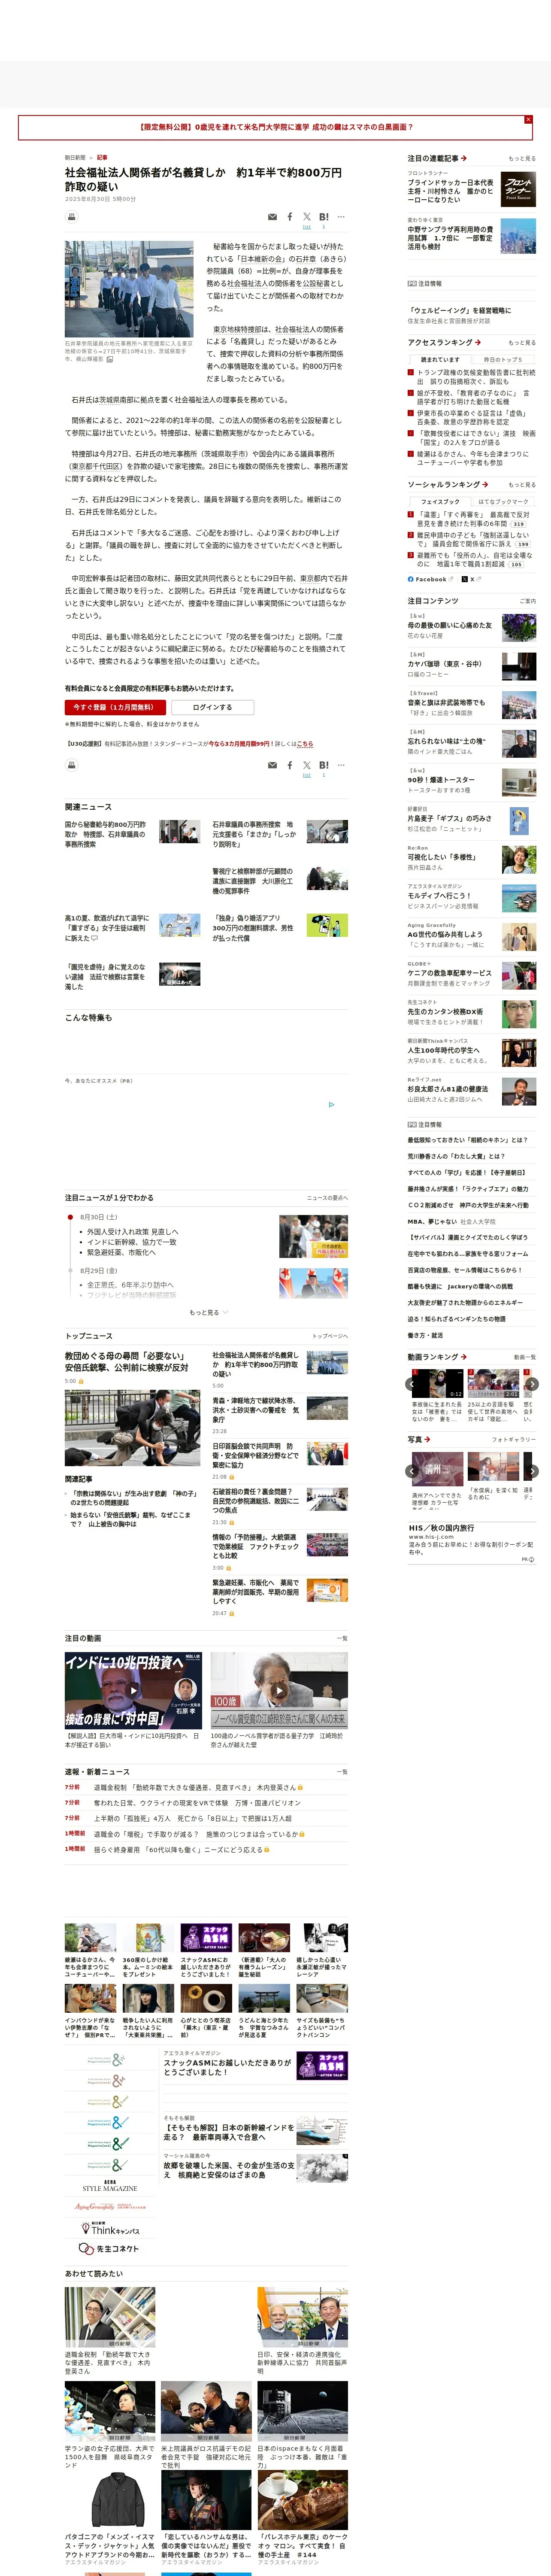Open 上半期の「孤独死」4万人 news row
This screenshot has height=2576, width=551.
point(193,1817)
